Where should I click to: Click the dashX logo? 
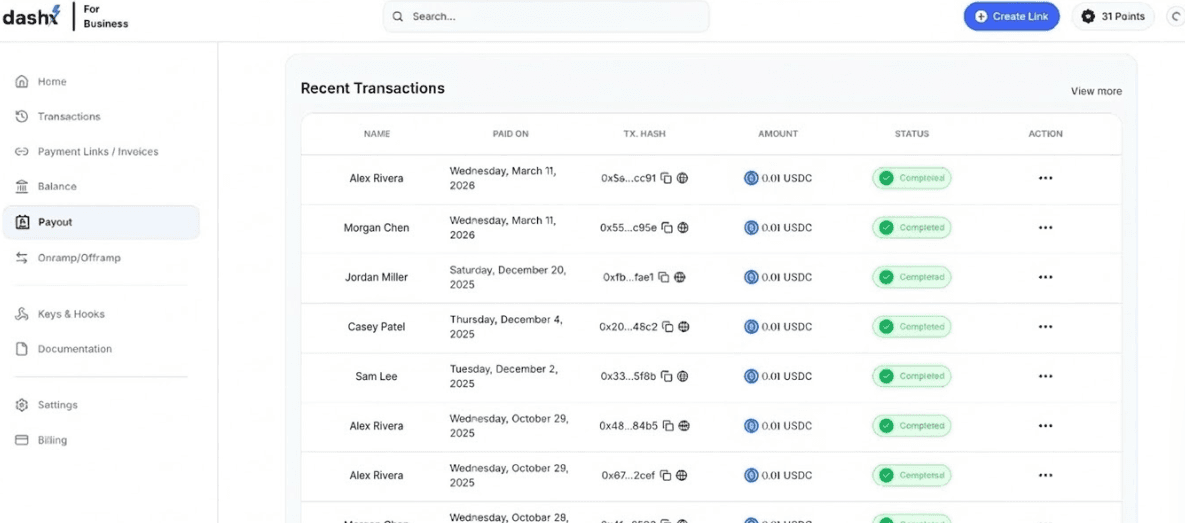click(32, 16)
